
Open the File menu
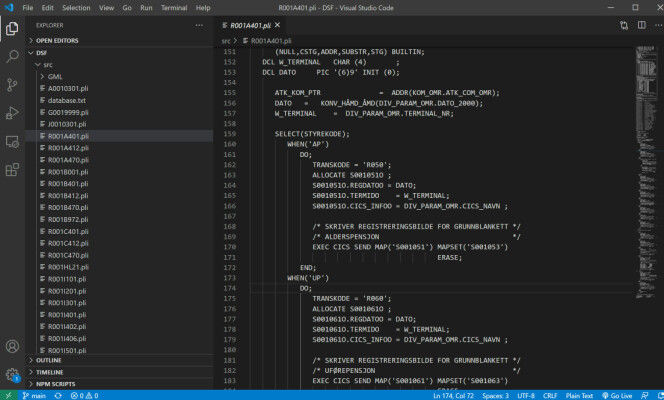(28, 8)
